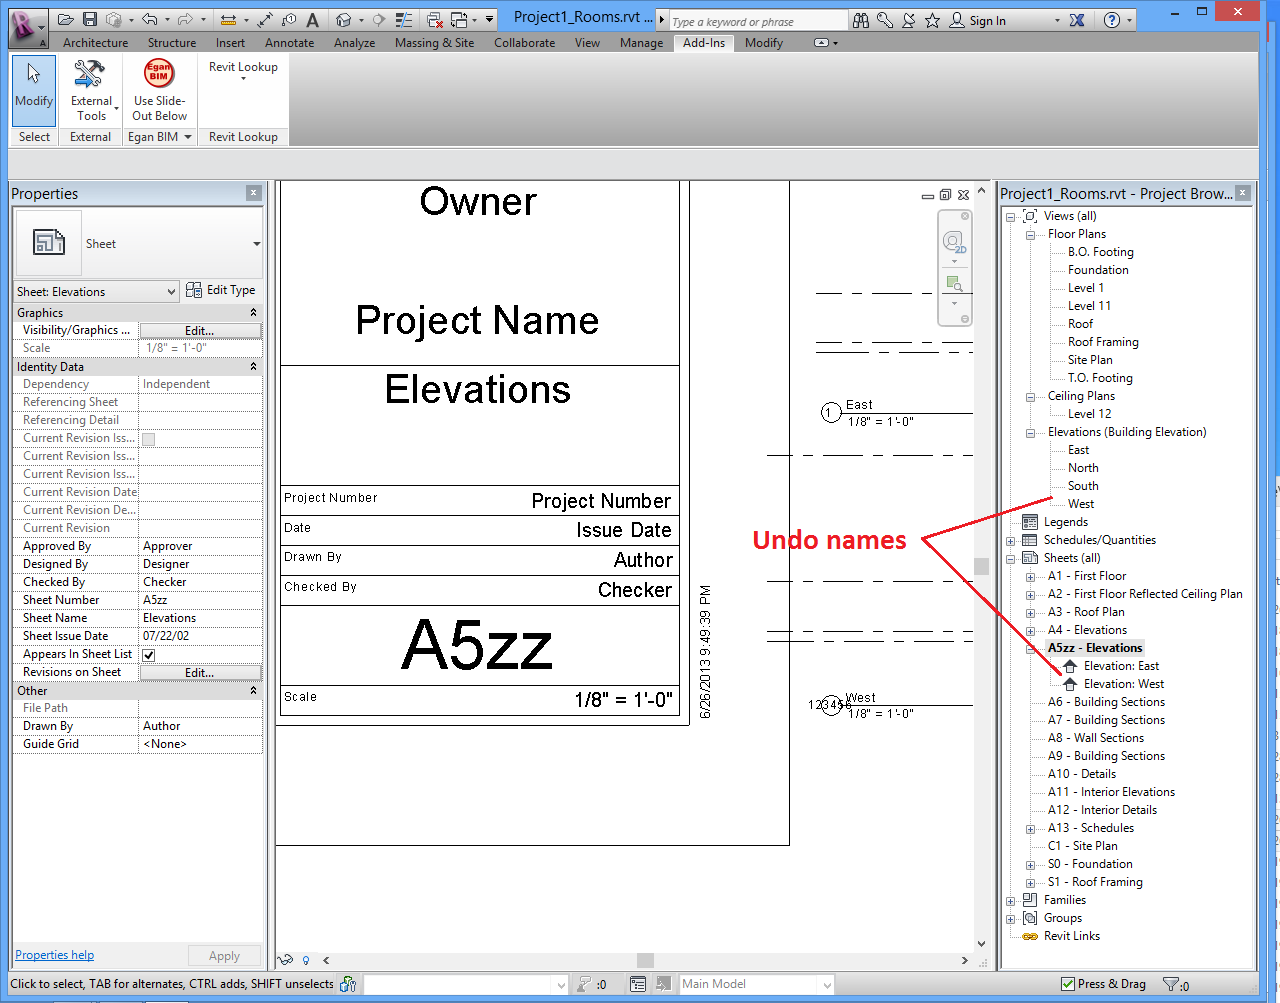Select the Text tool icon
The width and height of the screenshot is (1280, 1003).
coord(313,20)
